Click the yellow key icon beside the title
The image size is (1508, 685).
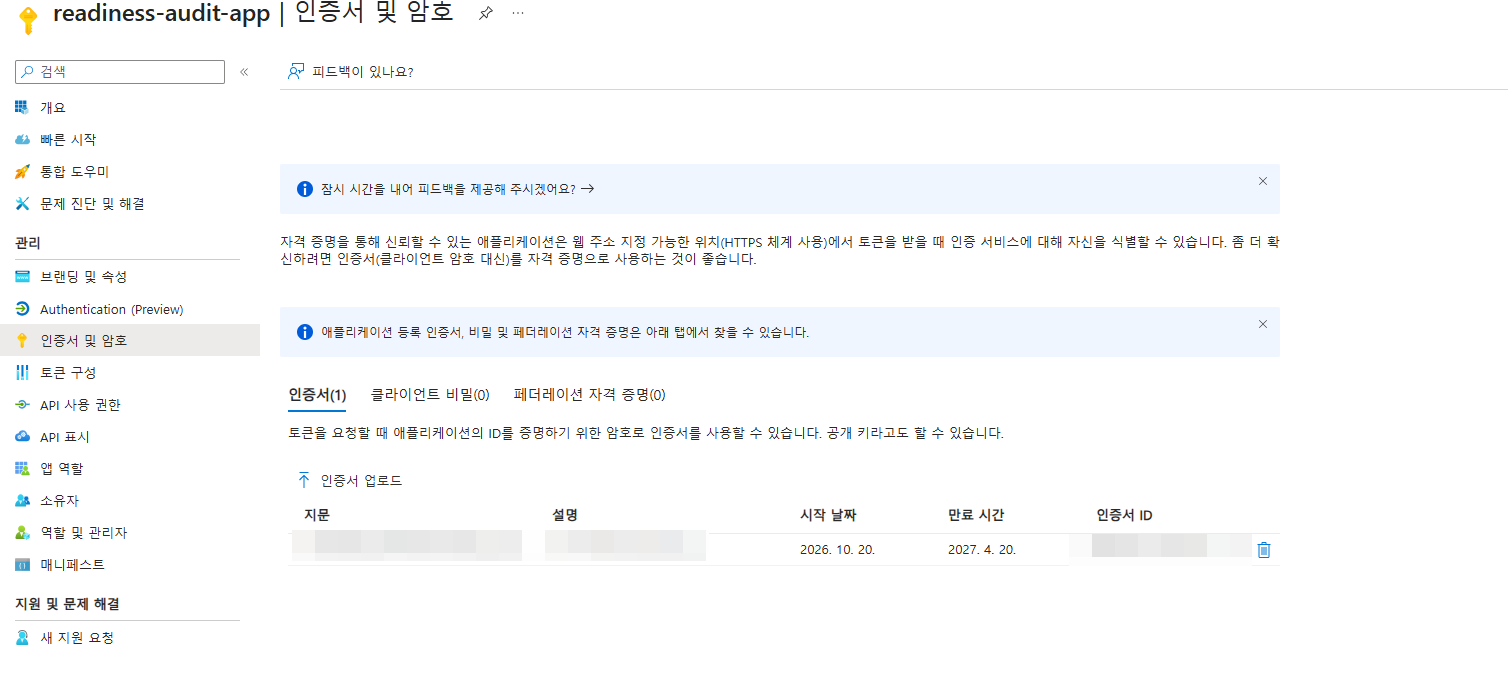click(28, 20)
